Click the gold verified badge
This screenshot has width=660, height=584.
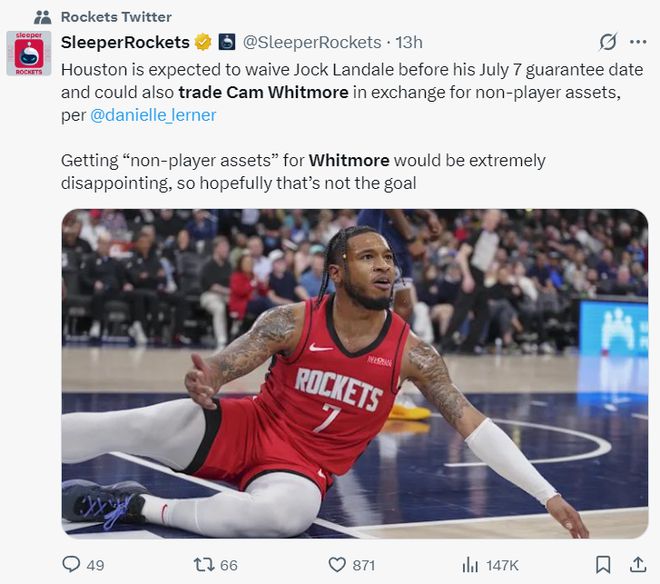[x=203, y=42]
